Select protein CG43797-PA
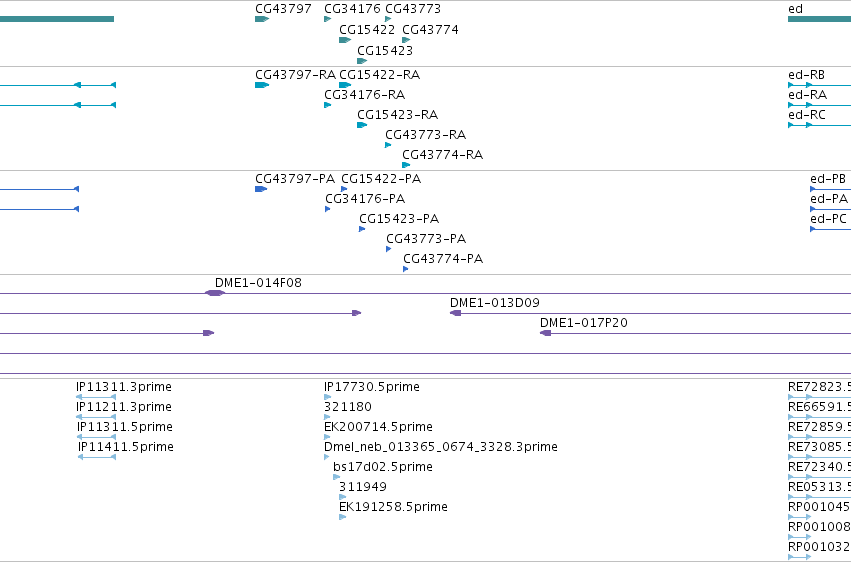 click(x=295, y=178)
